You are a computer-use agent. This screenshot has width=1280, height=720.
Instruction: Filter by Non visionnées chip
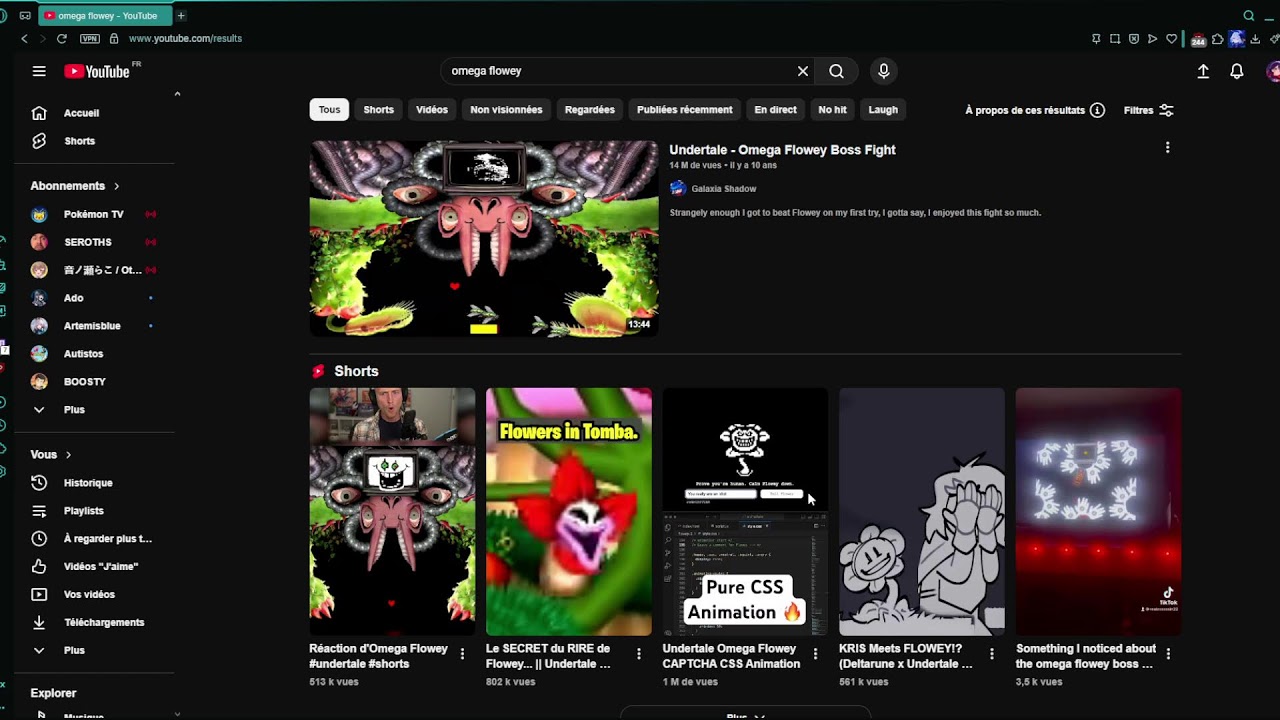coord(506,110)
